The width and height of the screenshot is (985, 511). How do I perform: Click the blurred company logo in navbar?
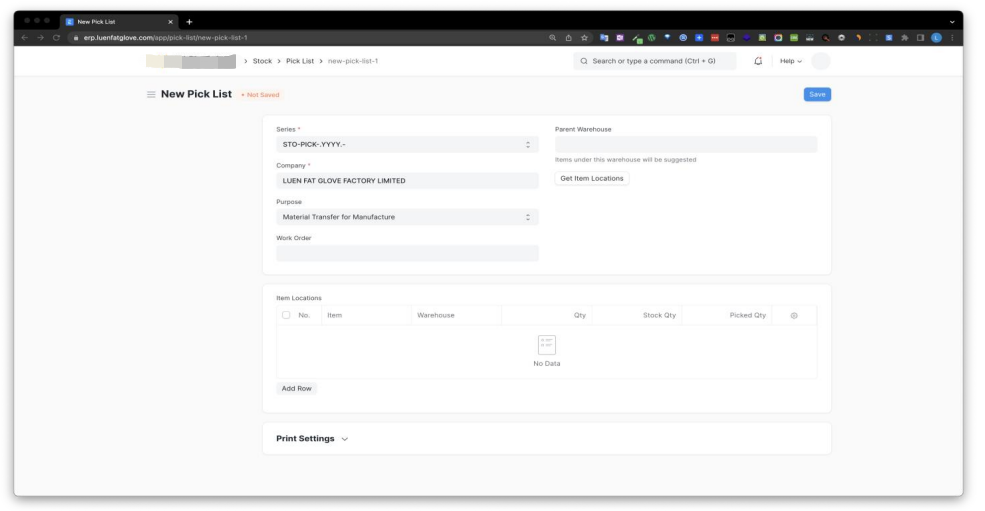[191, 61]
